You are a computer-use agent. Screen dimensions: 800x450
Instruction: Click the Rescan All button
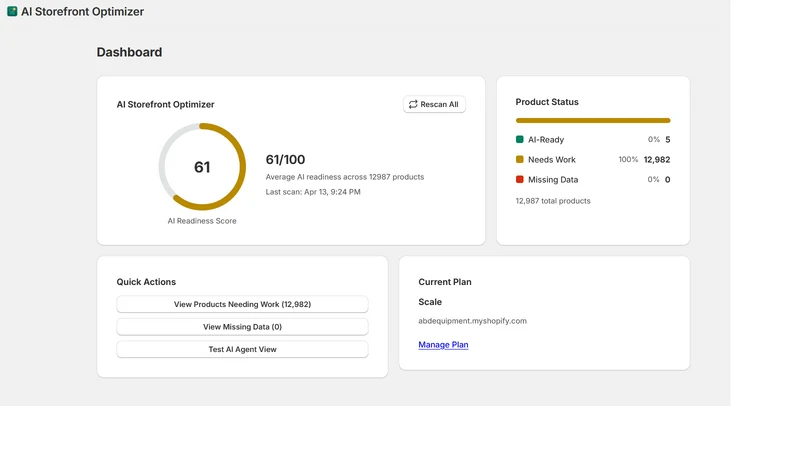pyautogui.click(x=434, y=104)
